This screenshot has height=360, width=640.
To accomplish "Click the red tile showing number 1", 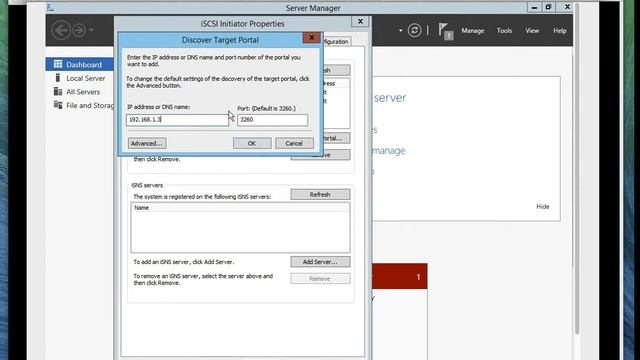I will (x=400, y=276).
